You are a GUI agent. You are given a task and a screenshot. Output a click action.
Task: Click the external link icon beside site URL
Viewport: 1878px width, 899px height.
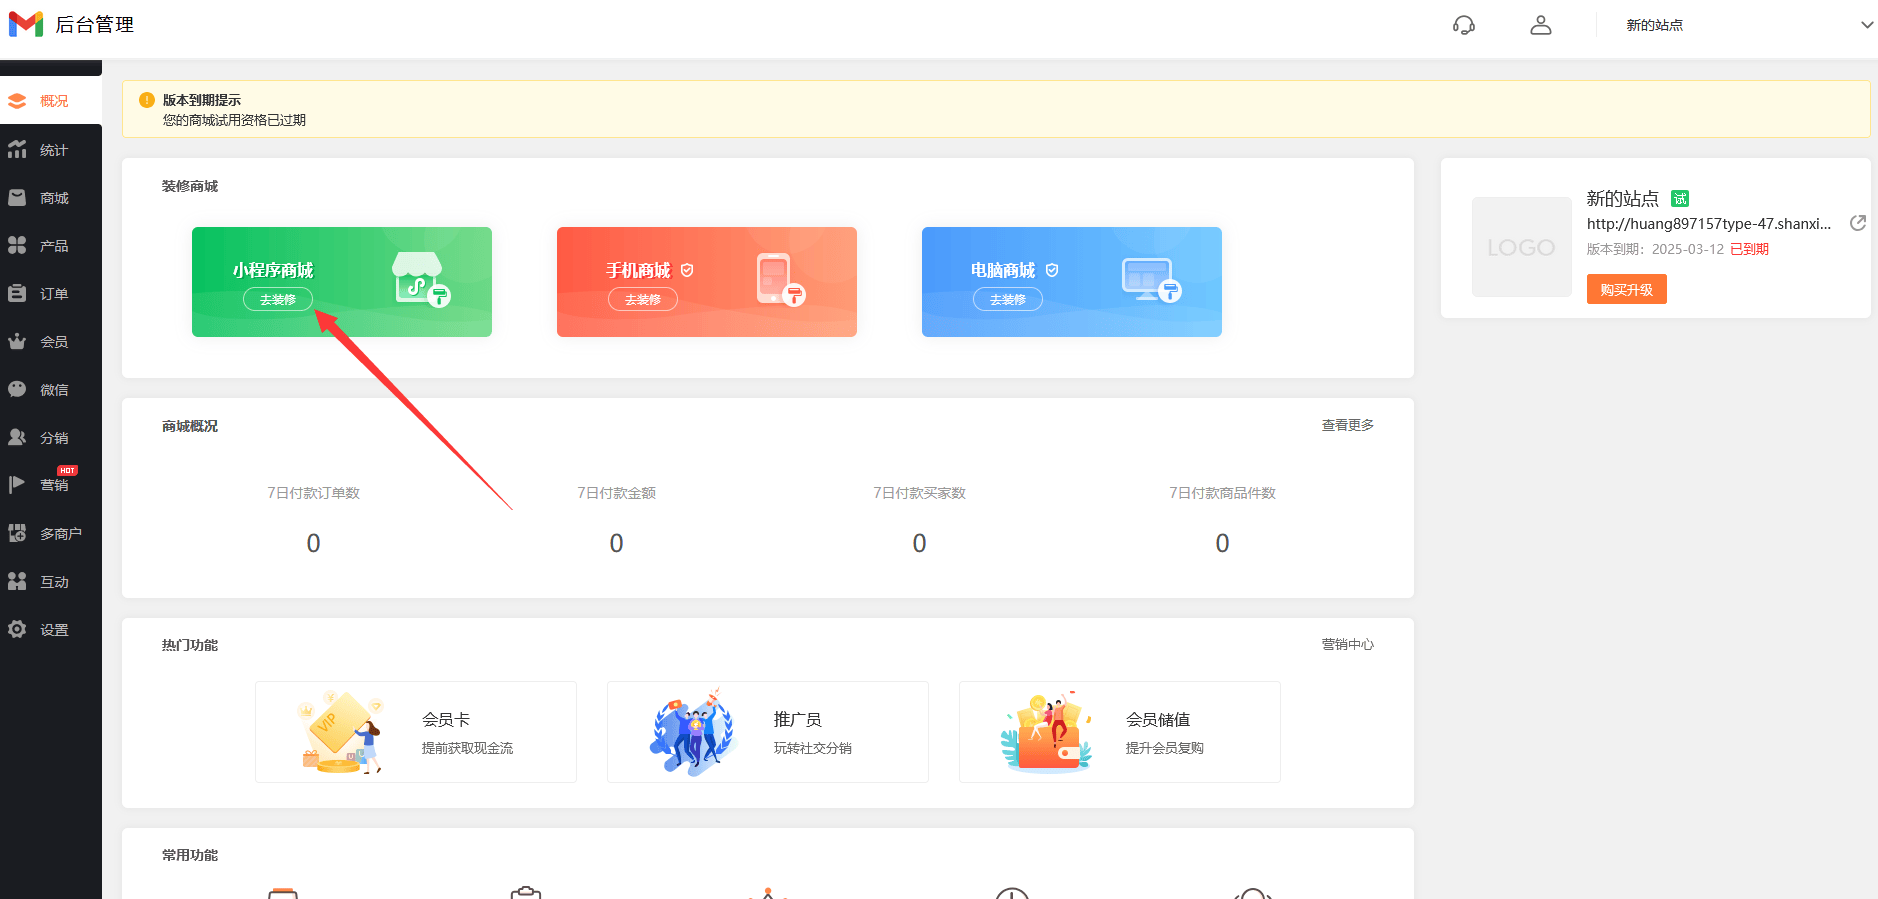pos(1857,223)
